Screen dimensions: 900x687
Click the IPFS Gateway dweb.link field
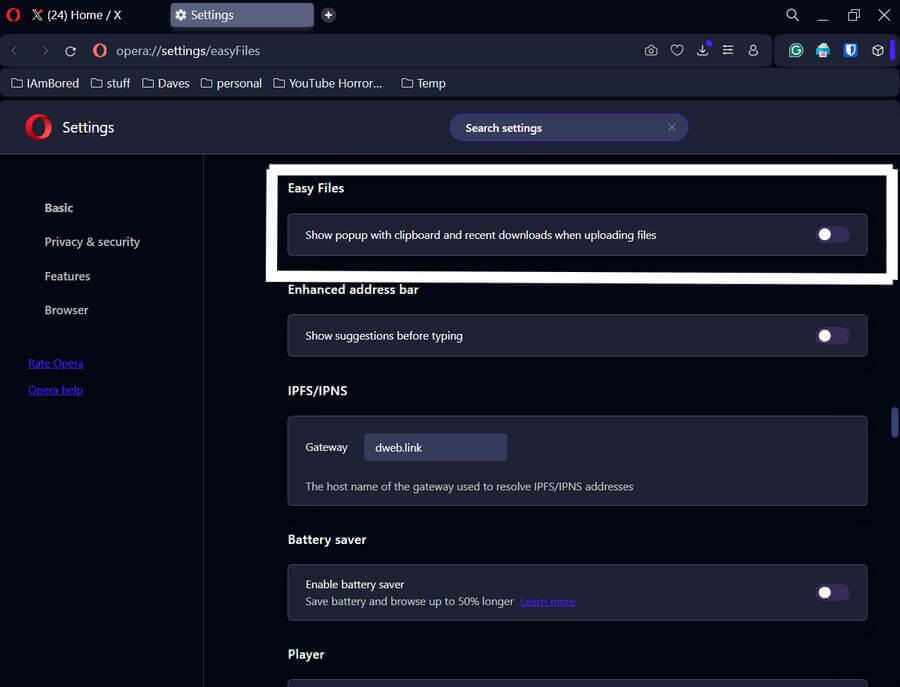click(436, 447)
